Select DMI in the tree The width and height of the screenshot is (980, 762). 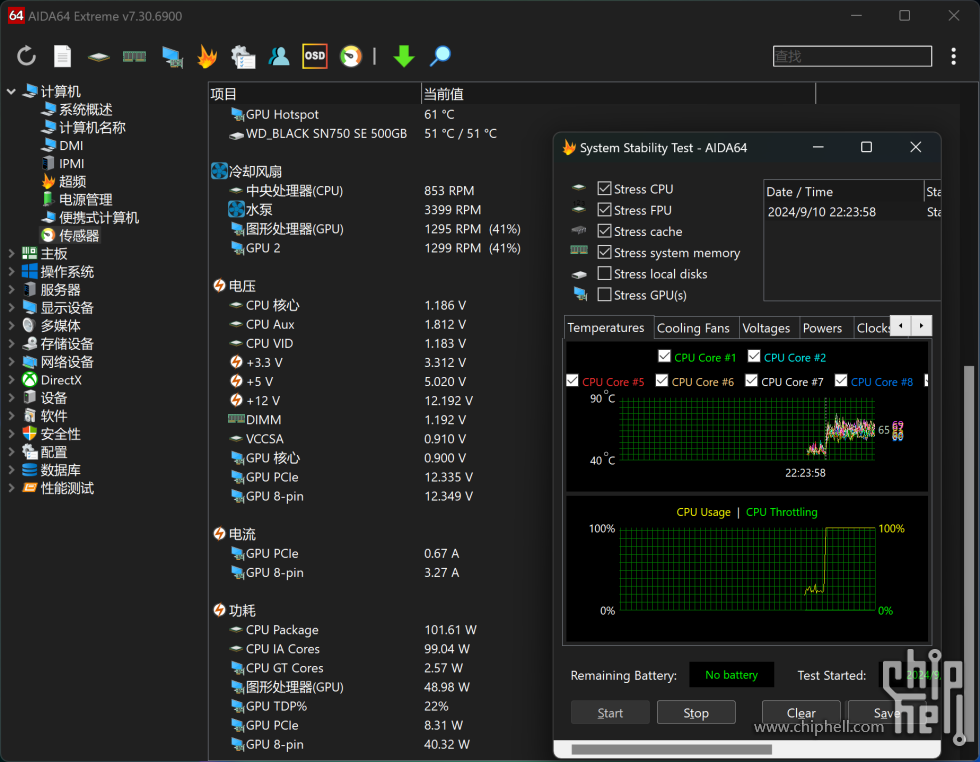click(x=62, y=146)
